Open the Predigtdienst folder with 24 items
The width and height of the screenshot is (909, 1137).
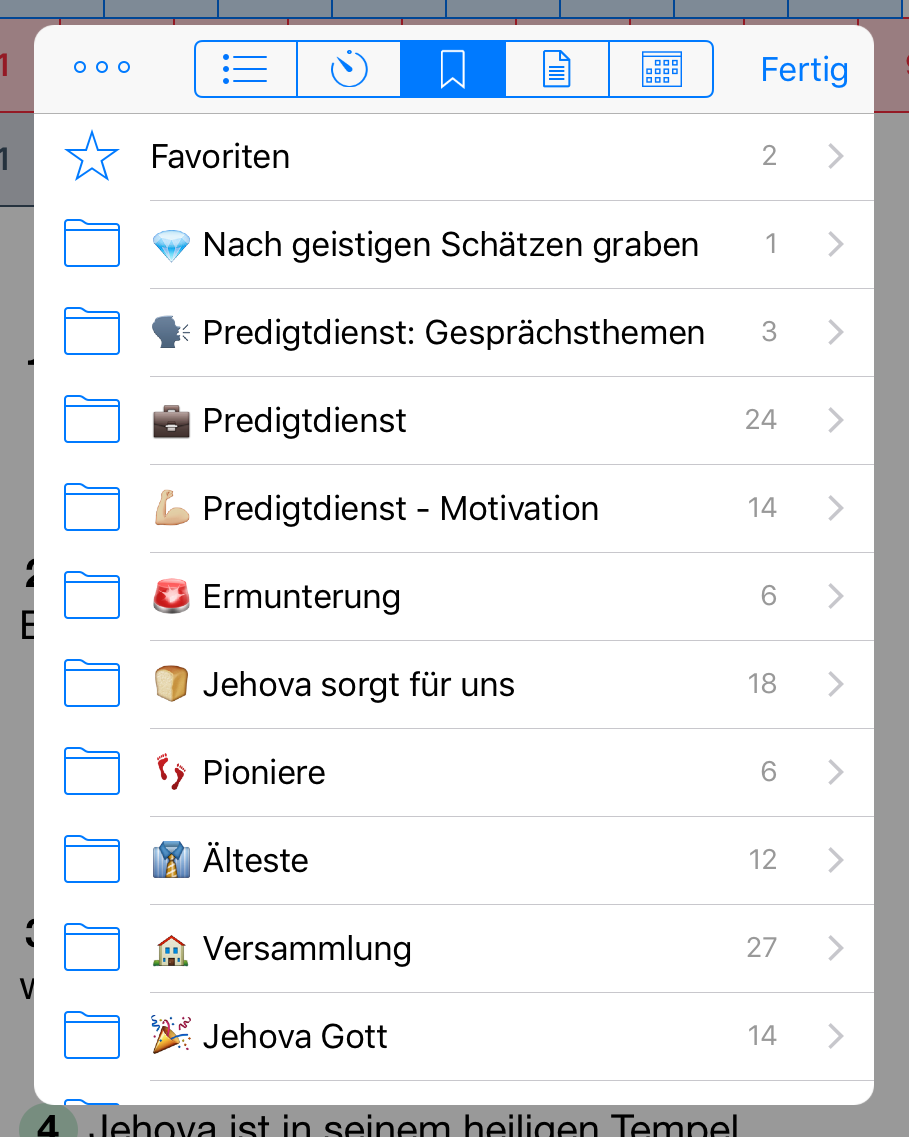(305, 421)
